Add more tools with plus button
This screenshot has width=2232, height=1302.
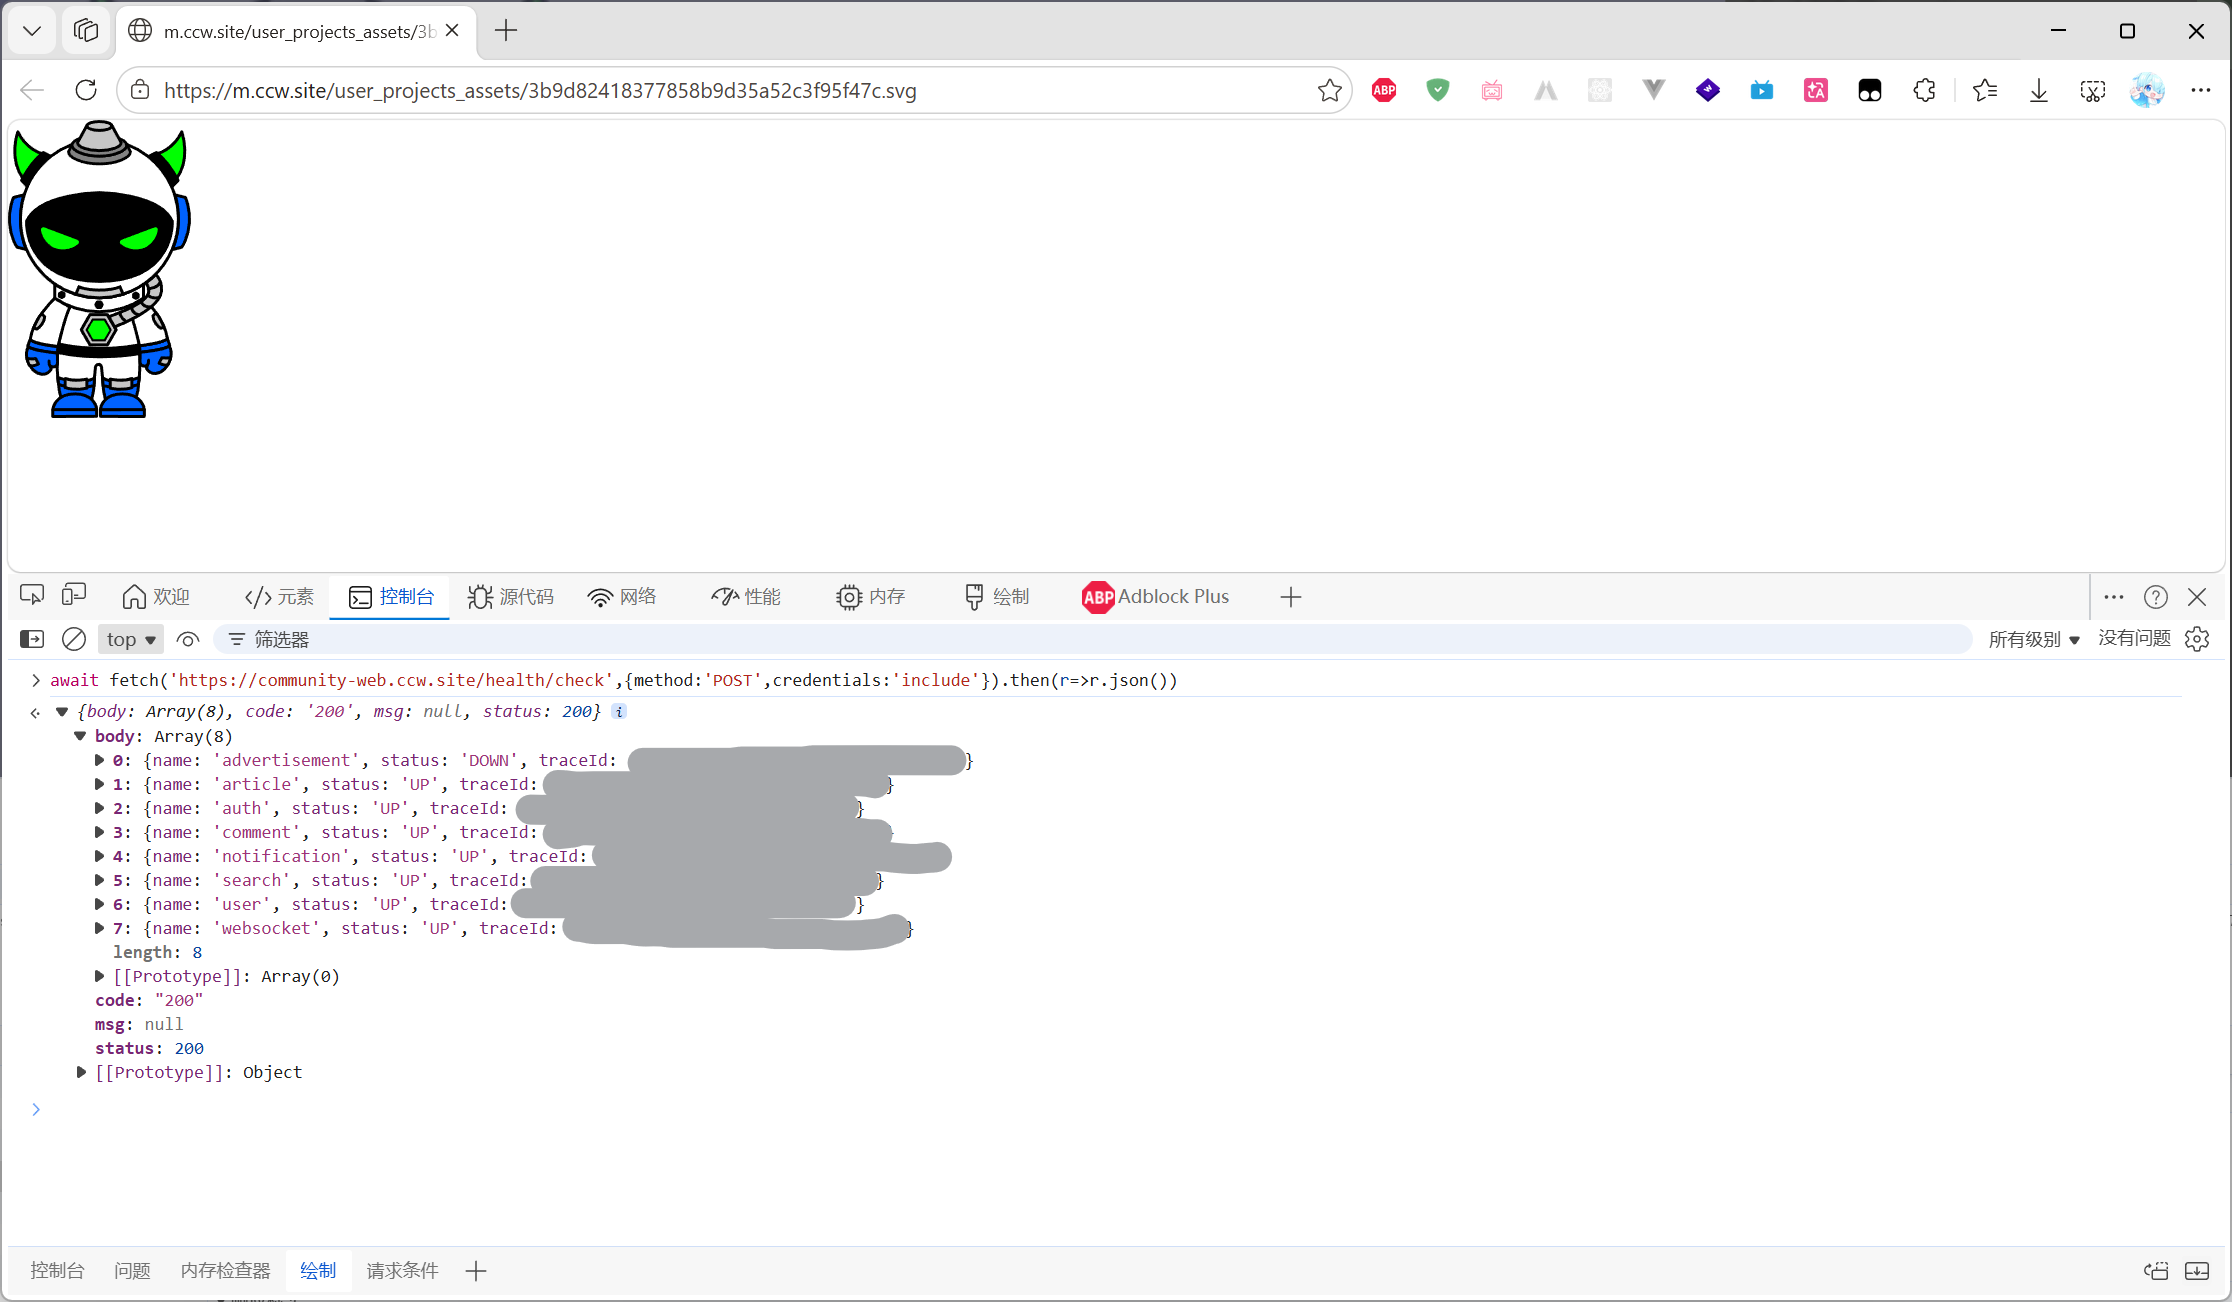[x=1291, y=597]
